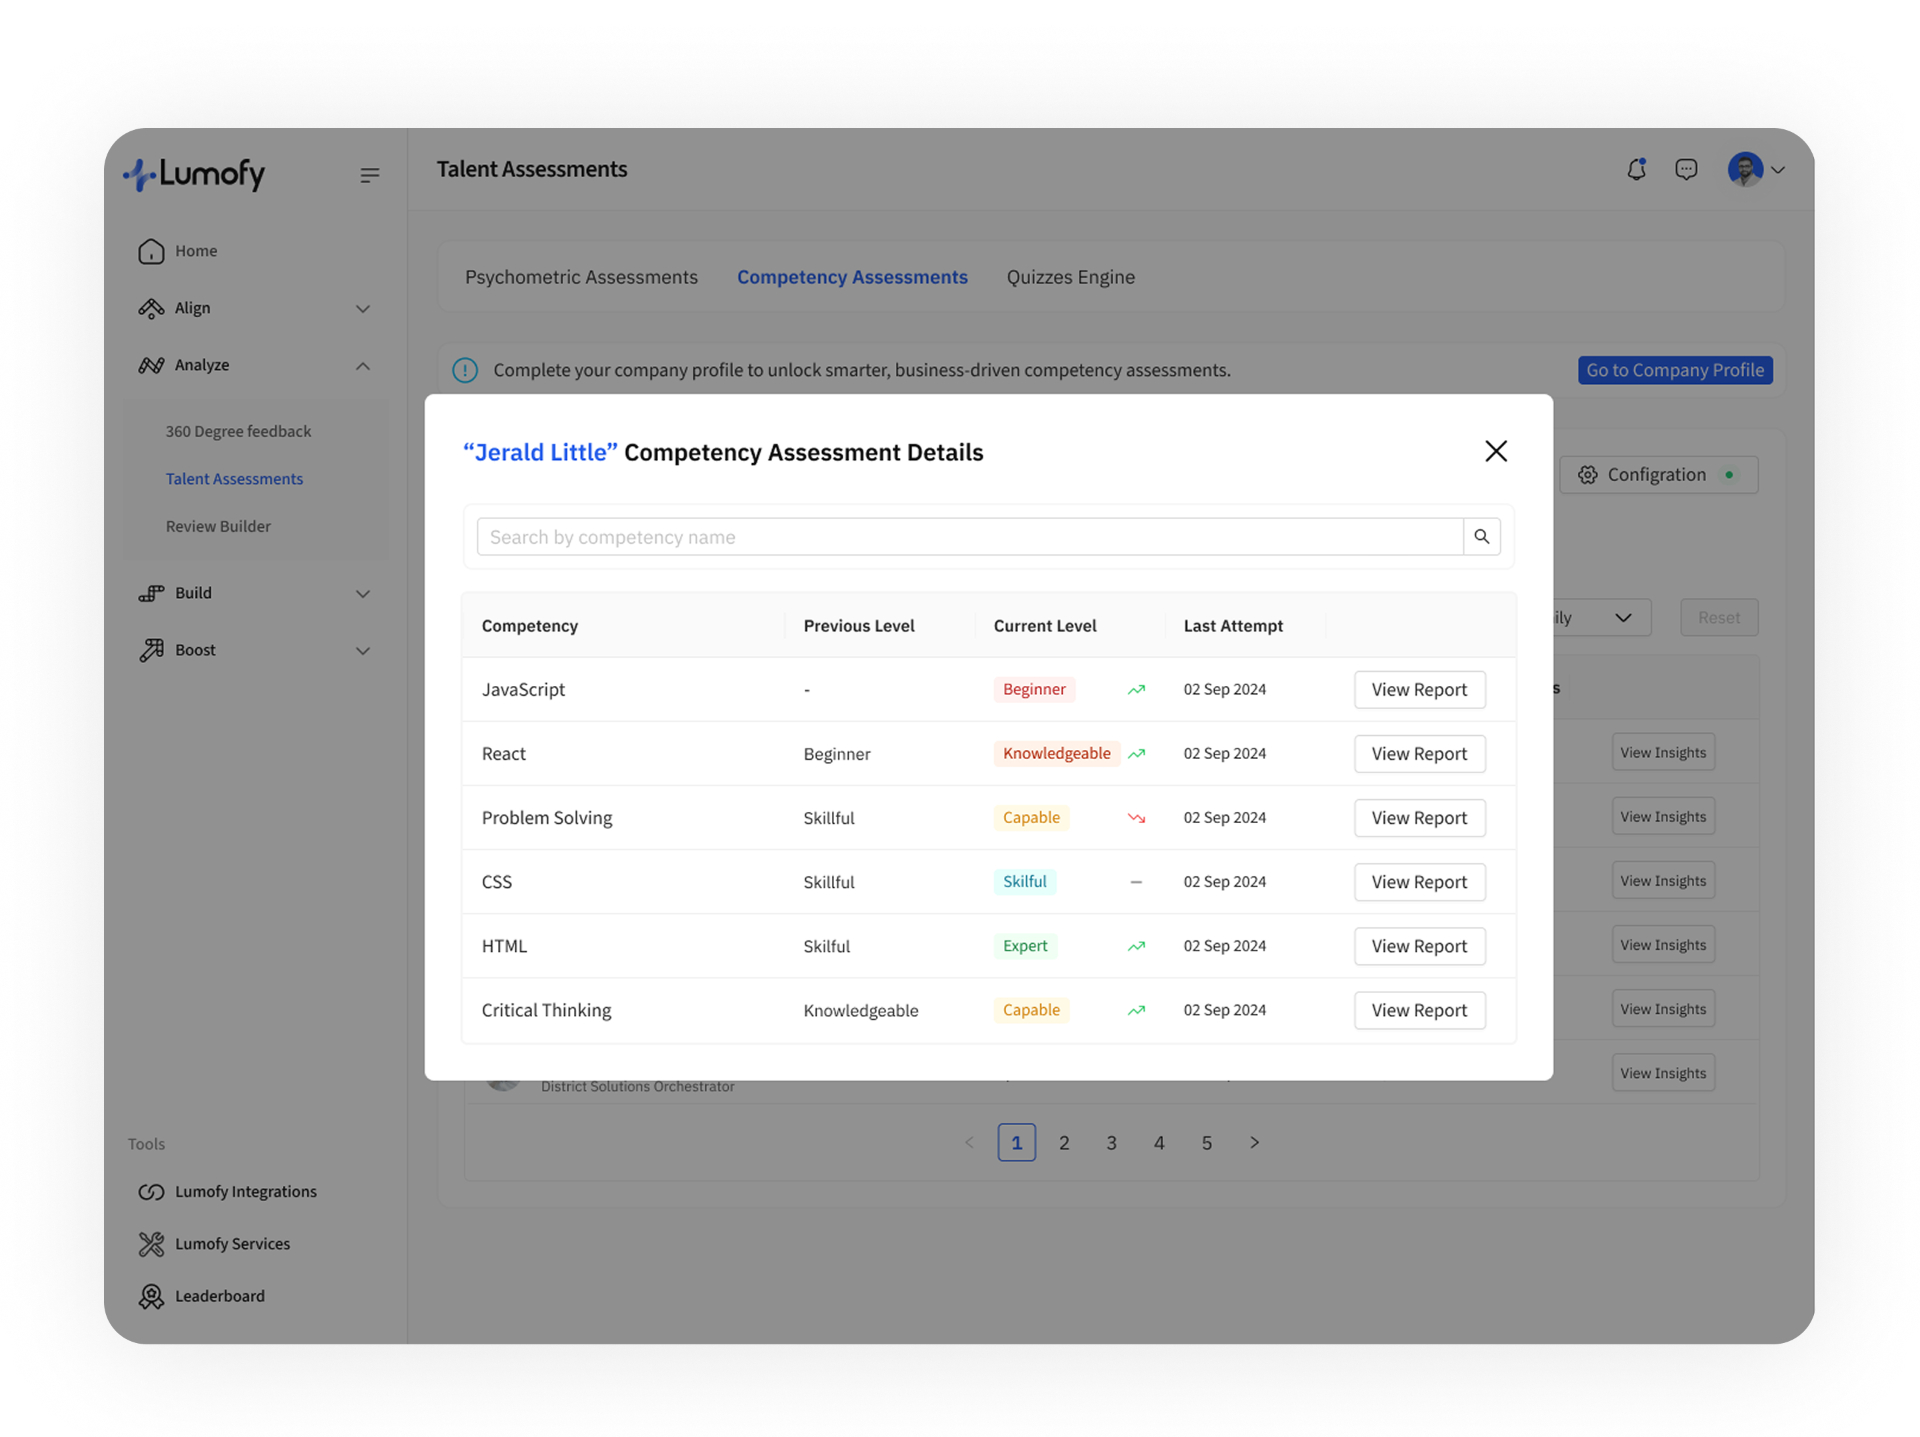Click the Align icon in sidebar
Viewport: 1920px width, 1437px height.
pos(151,308)
